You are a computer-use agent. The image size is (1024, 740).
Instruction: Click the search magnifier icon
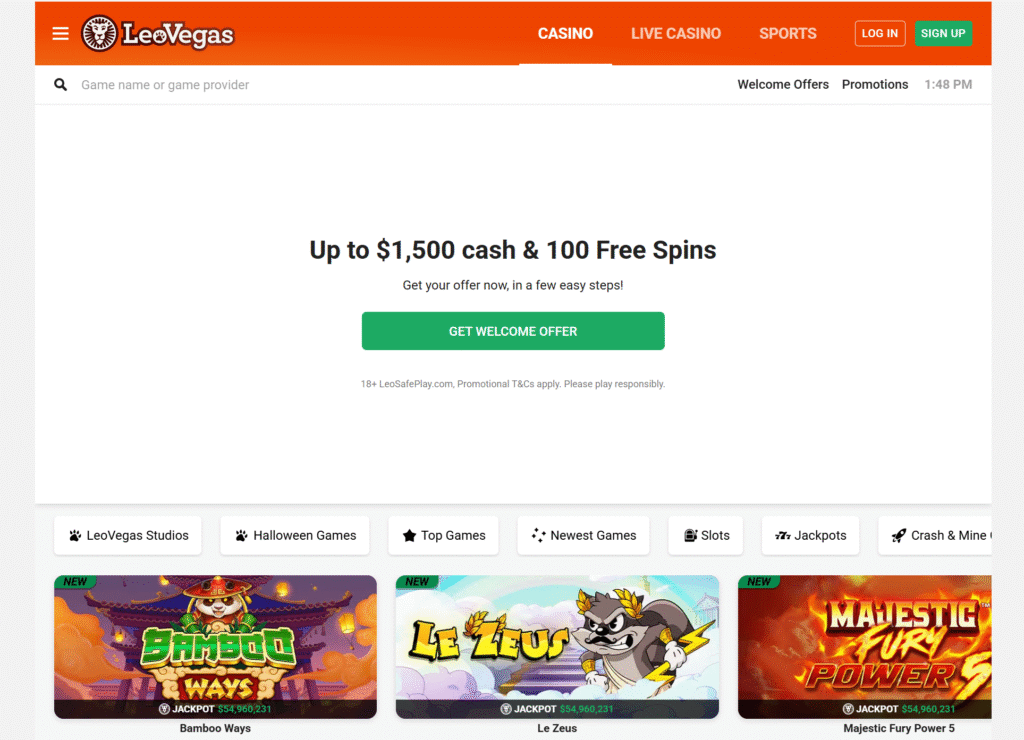[x=60, y=84]
